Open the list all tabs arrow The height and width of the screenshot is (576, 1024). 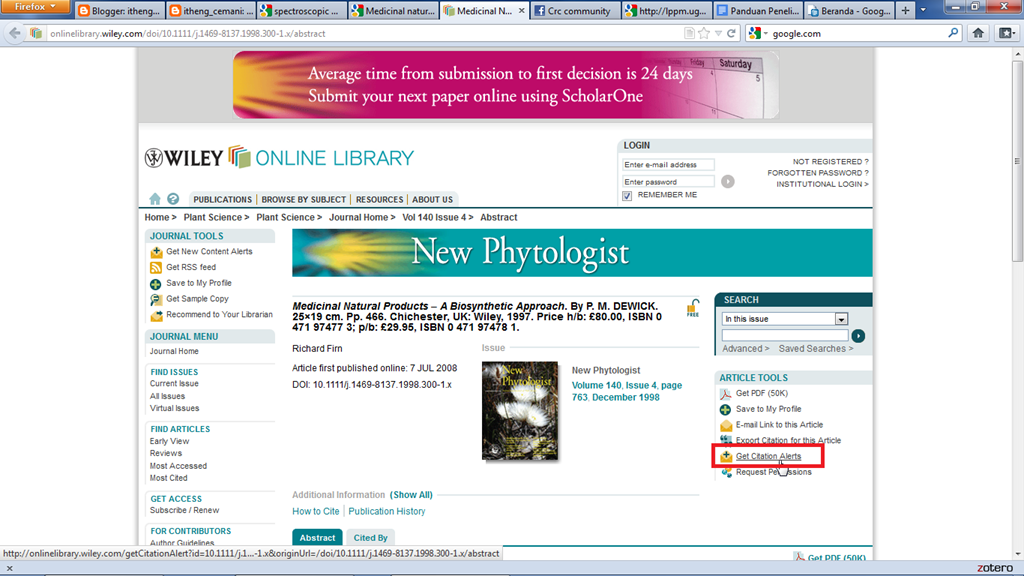tap(923, 10)
